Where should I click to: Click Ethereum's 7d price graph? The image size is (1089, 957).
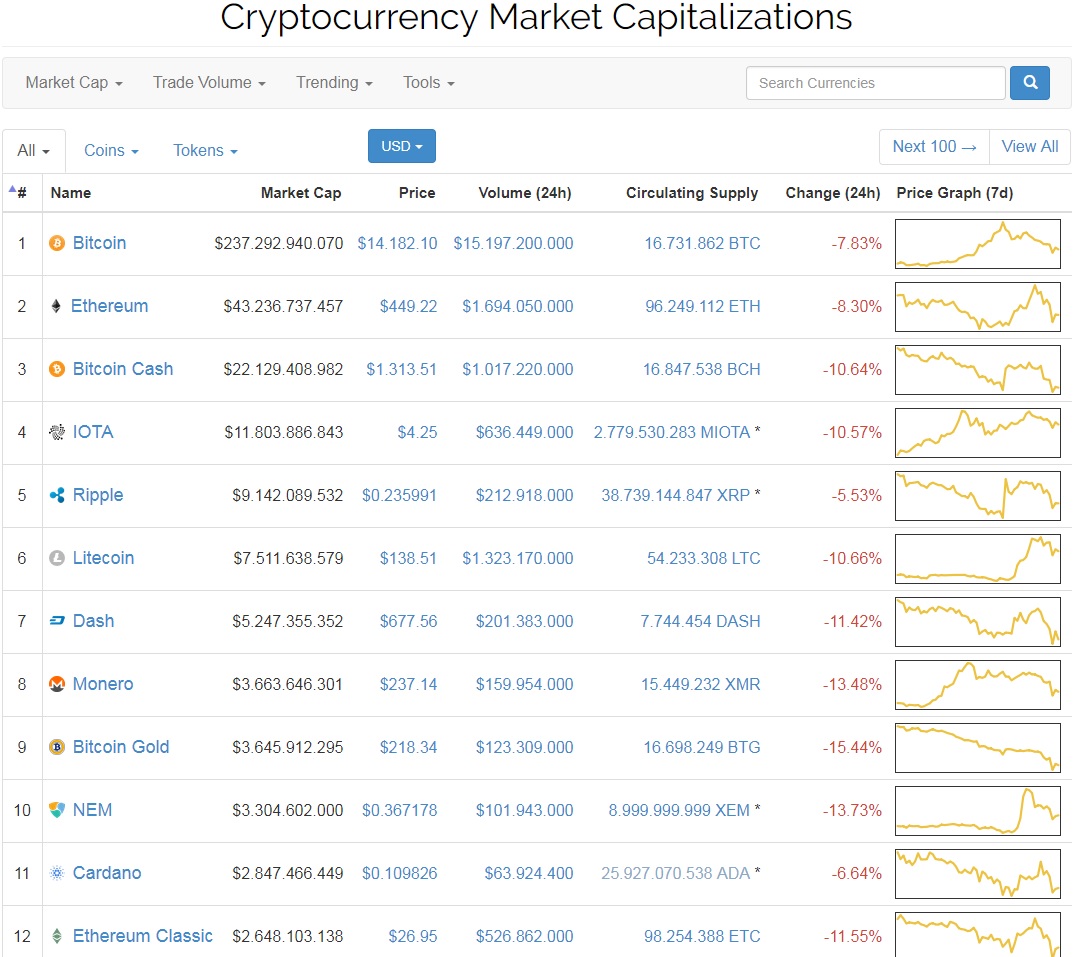(x=978, y=307)
